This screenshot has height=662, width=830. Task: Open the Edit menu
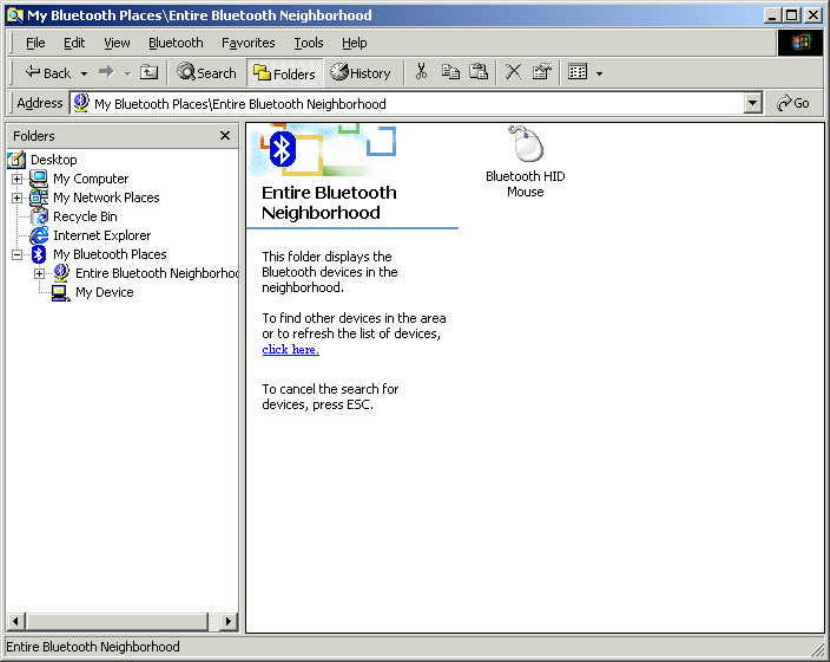coord(74,43)
